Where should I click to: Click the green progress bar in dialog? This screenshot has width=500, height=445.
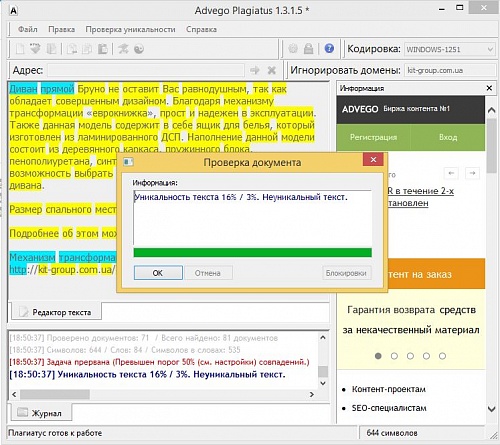(252, 252)
